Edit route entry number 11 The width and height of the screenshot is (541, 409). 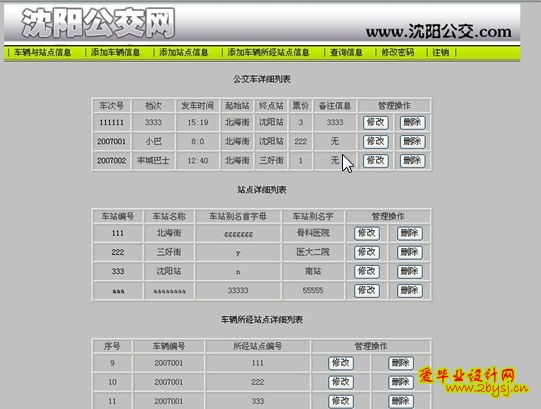[341, 401]
